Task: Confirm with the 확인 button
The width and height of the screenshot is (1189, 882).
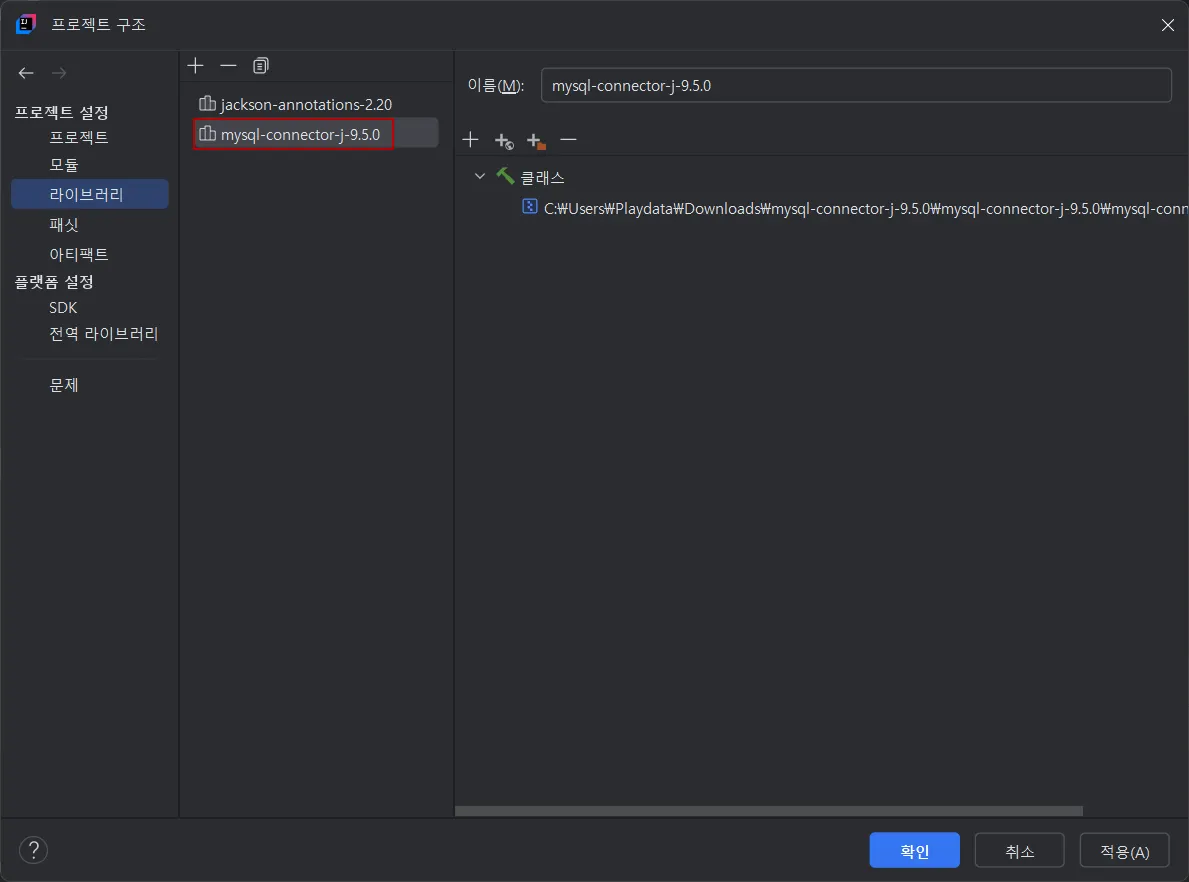Action: pos(914,851)
